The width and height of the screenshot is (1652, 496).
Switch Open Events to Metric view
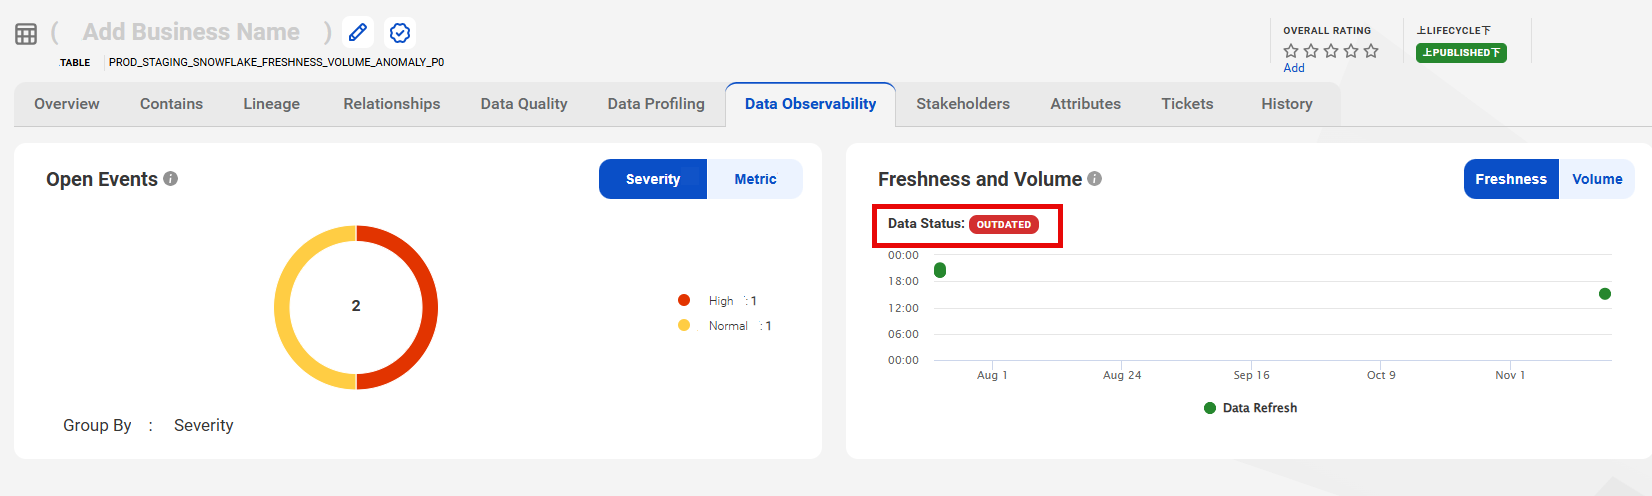pyautogui.click(x=755, y=179)
